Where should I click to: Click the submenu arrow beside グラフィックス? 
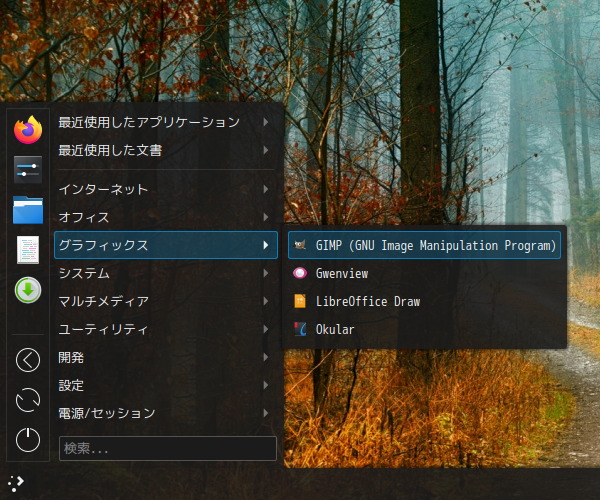pos(266,245)
